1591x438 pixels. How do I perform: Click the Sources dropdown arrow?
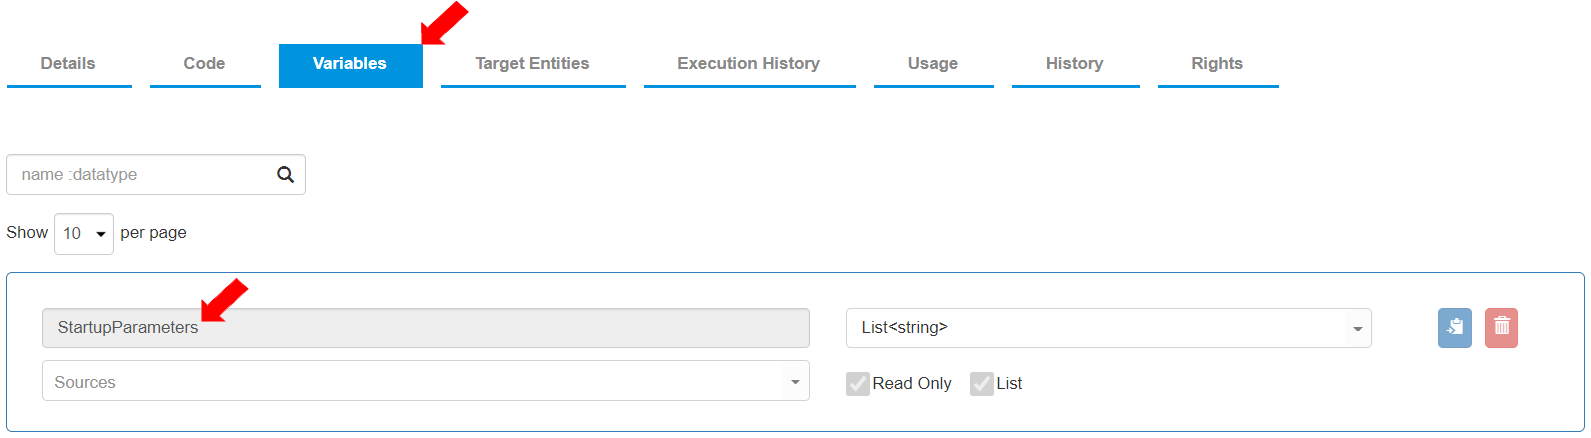795,382
